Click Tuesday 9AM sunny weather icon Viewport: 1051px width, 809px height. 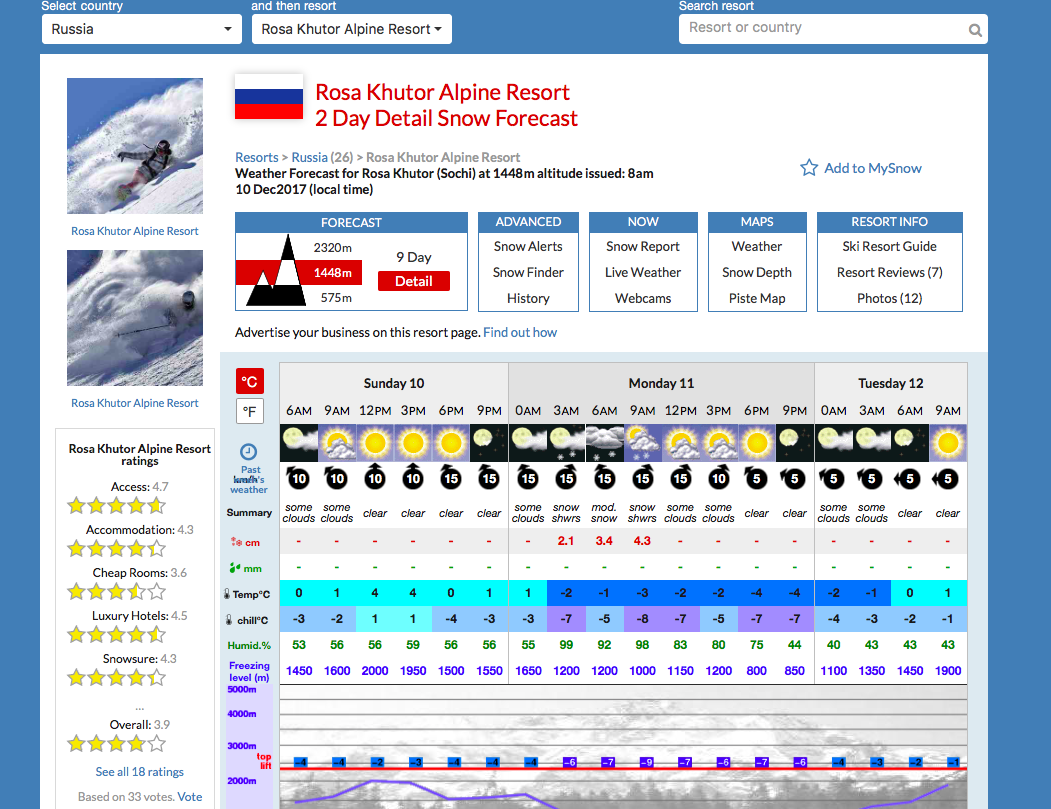tap(948, 442)
